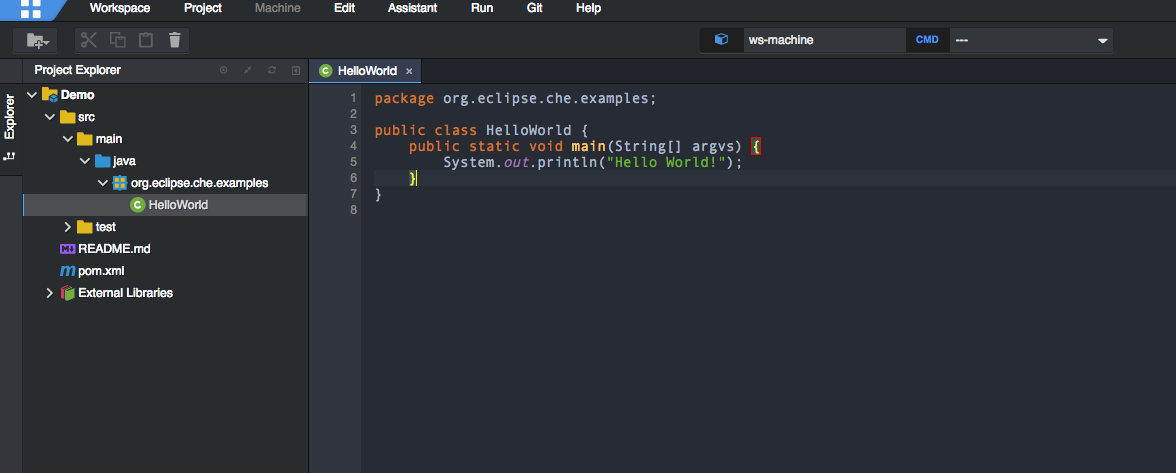Collapse all using Project Explorer arrows icon
1176x473 pixels.
point(248,70)
